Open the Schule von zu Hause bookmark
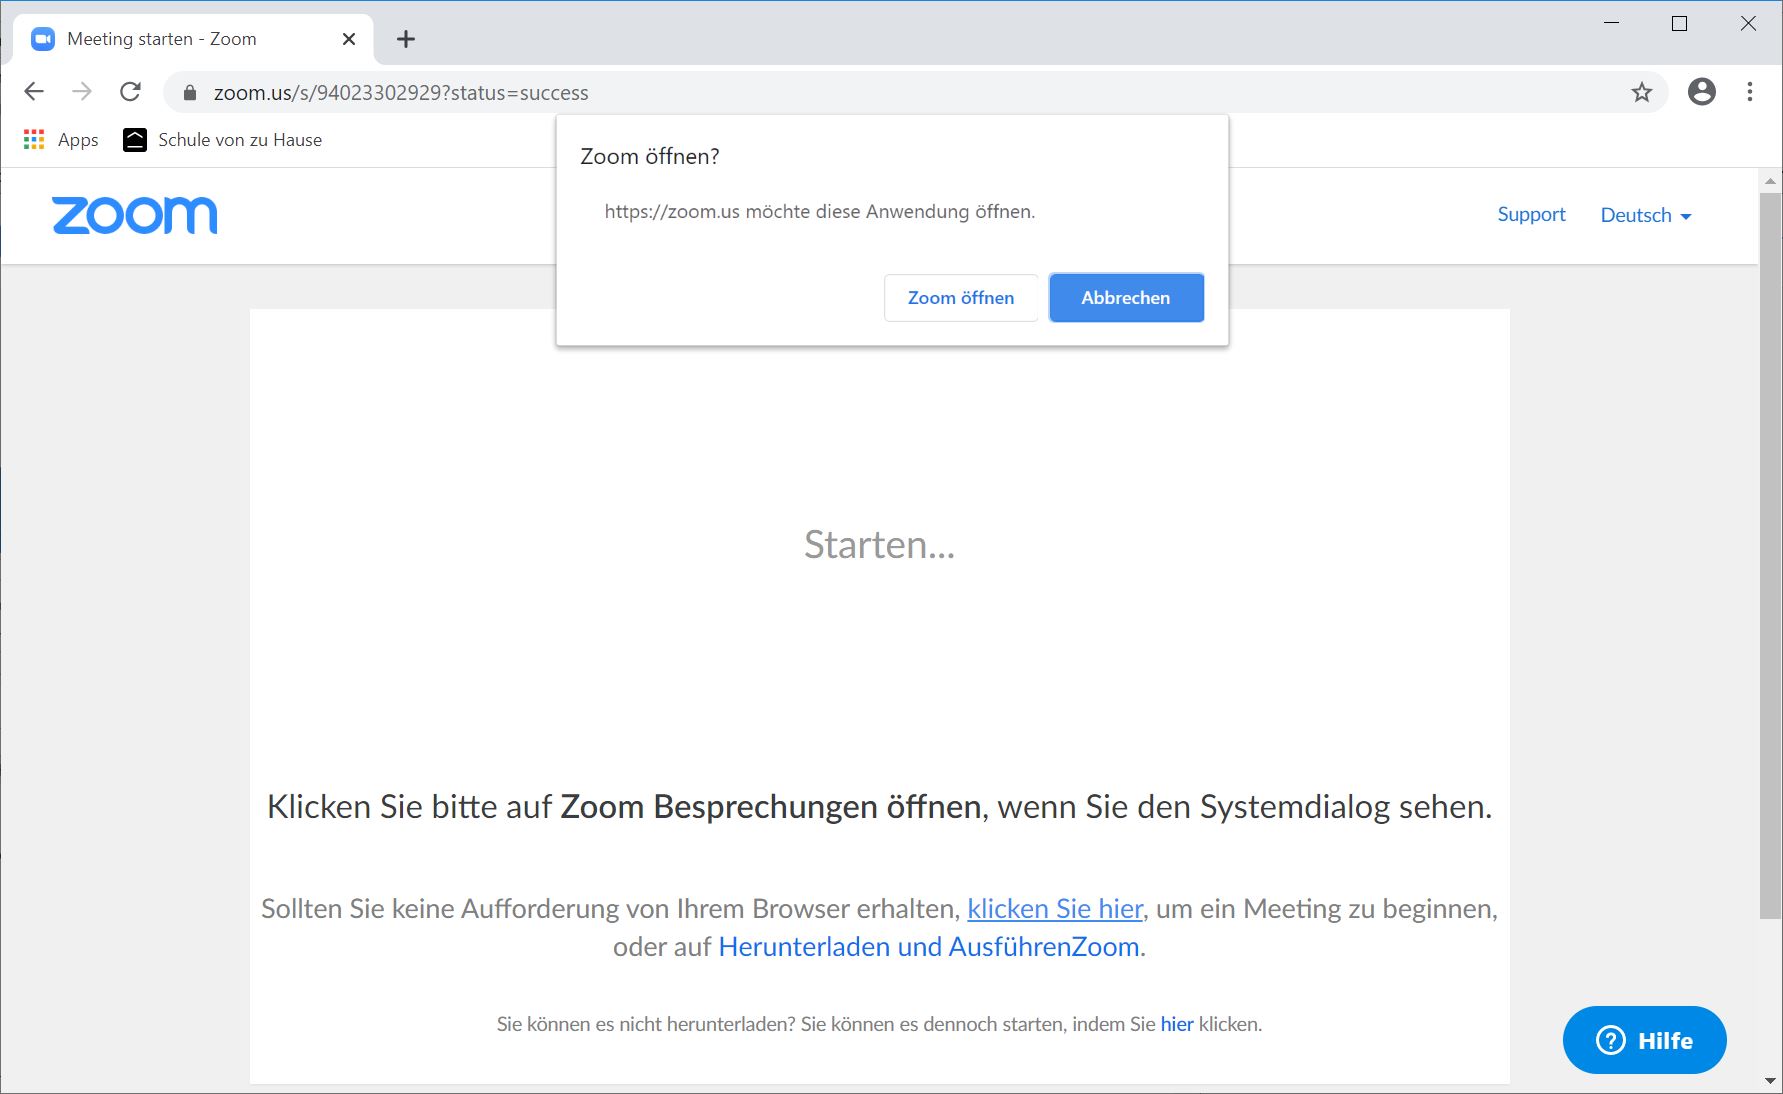Image resolution: width=1783 pixels, height=1094 pixels. point(222,140)
